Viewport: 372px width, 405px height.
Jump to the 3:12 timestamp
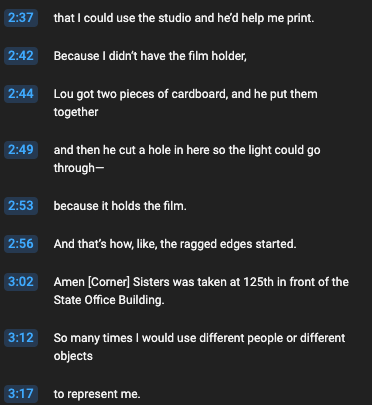pyautogui.click(x=21, y=338)
